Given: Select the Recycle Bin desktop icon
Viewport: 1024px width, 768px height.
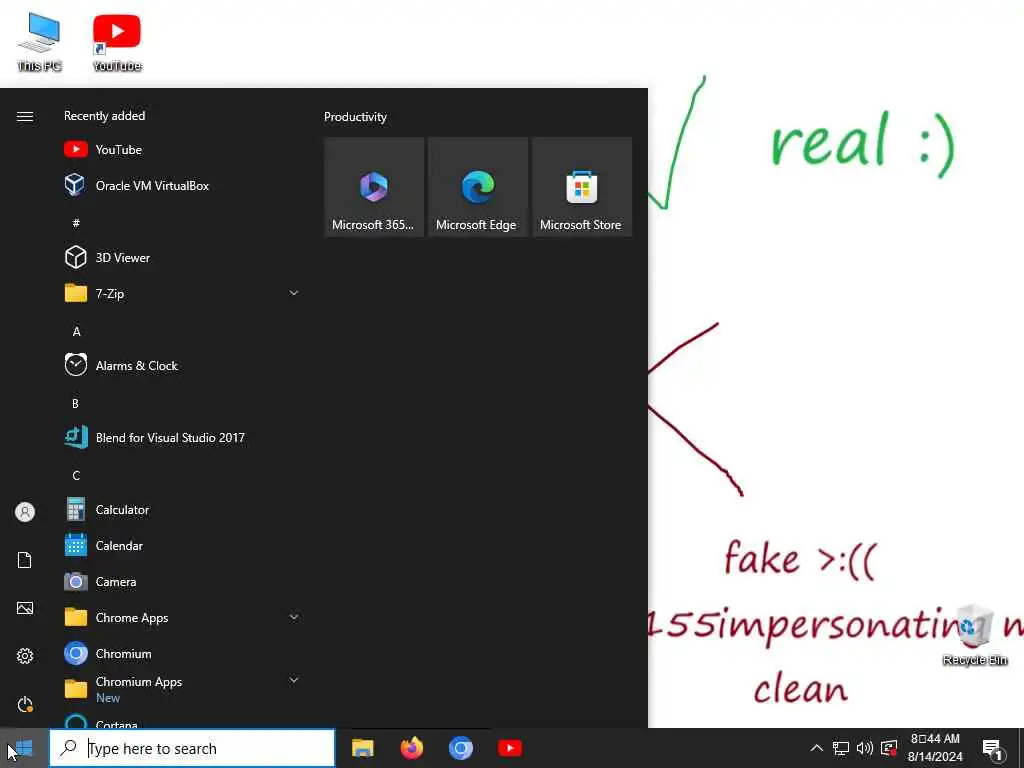Looking at the screenshot, I should tap(975, 635).
